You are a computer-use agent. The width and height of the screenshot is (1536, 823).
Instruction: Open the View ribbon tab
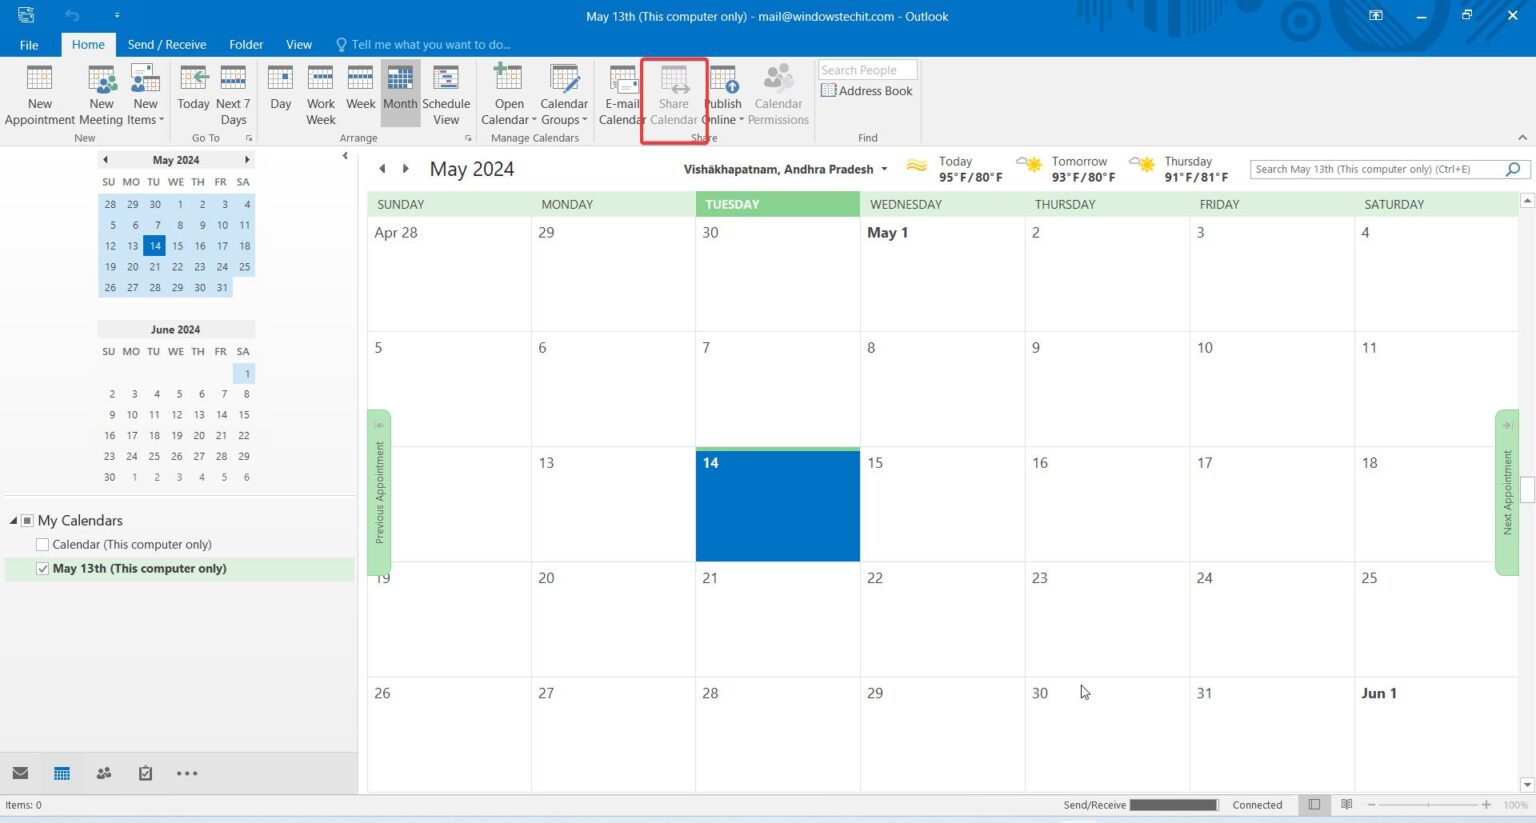298,44
